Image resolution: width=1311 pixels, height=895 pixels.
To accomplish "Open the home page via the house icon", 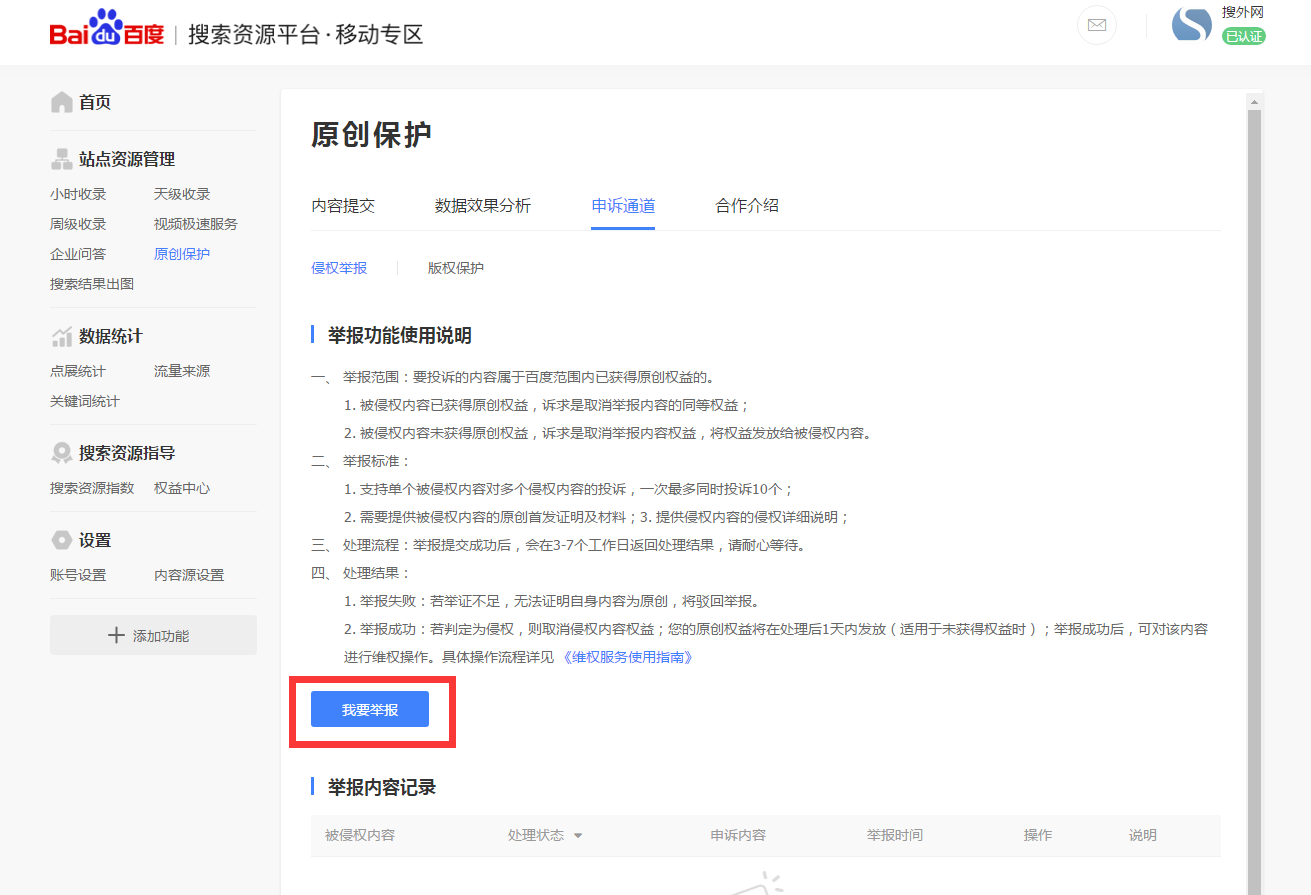I will (x=60, y=101).
